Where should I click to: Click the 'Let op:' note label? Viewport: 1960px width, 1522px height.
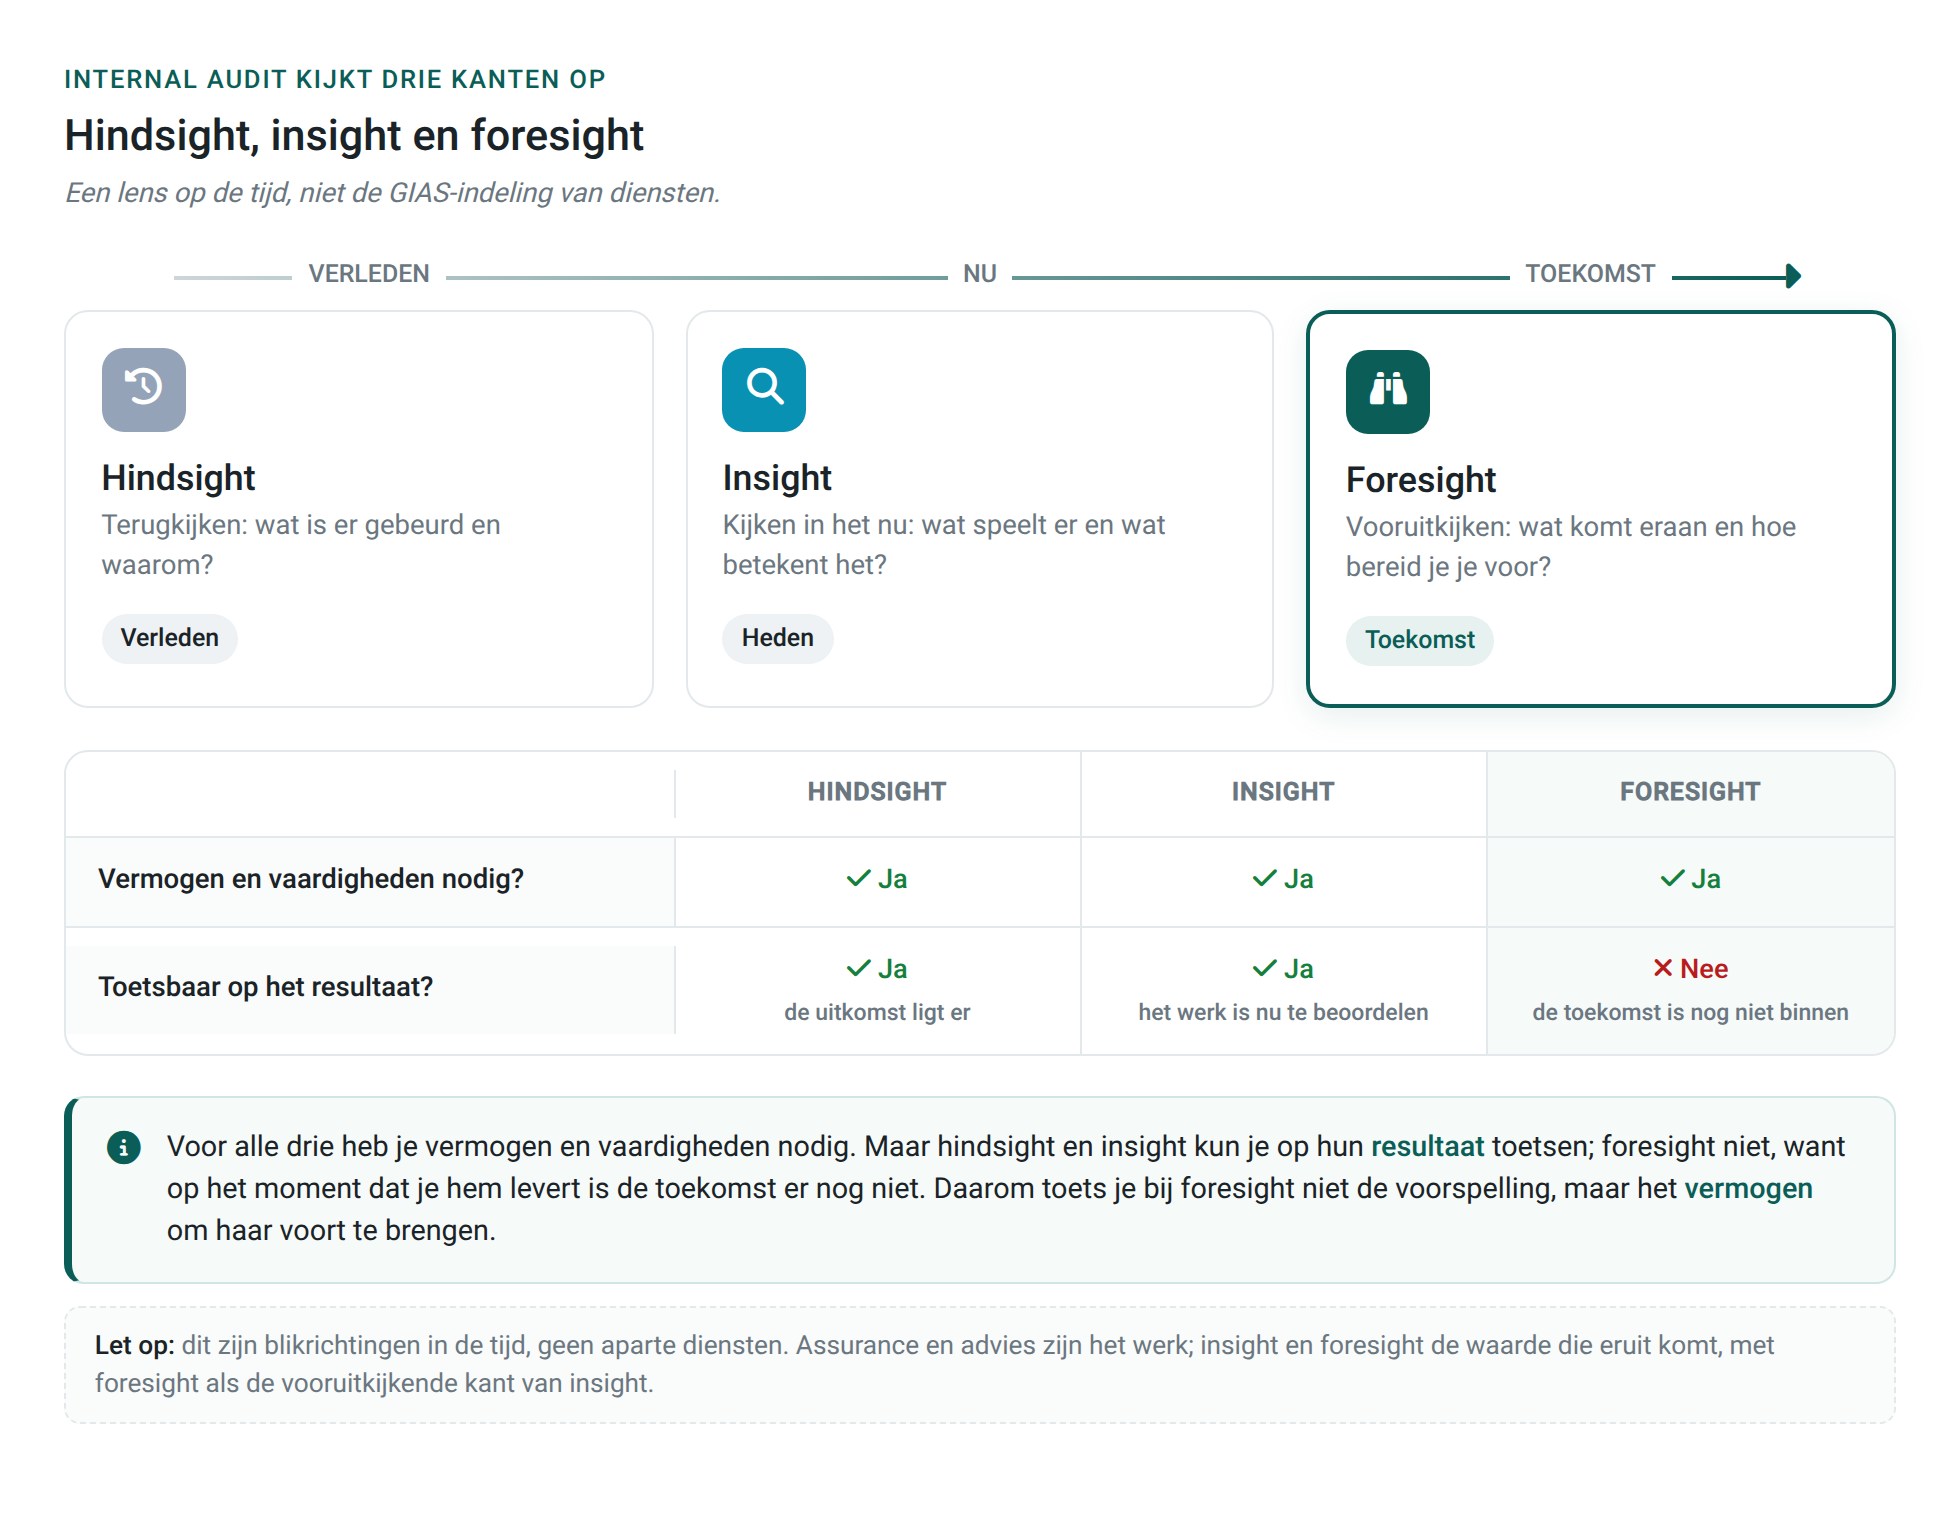(x=135, y=1345)
